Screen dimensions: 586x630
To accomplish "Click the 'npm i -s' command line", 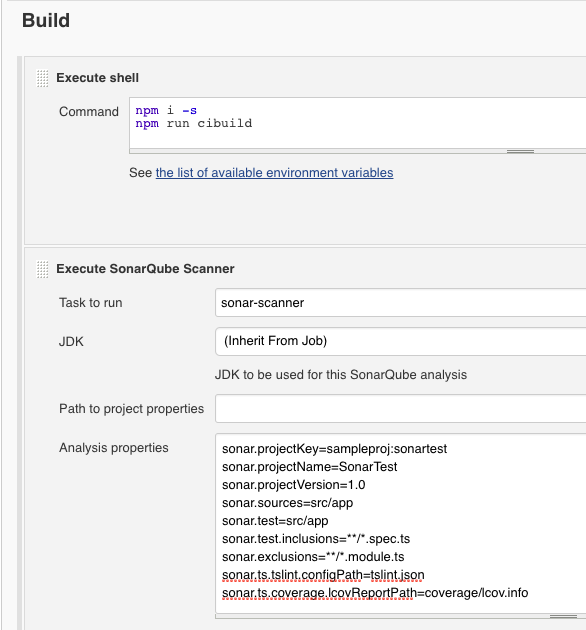I will coord(166,110).
